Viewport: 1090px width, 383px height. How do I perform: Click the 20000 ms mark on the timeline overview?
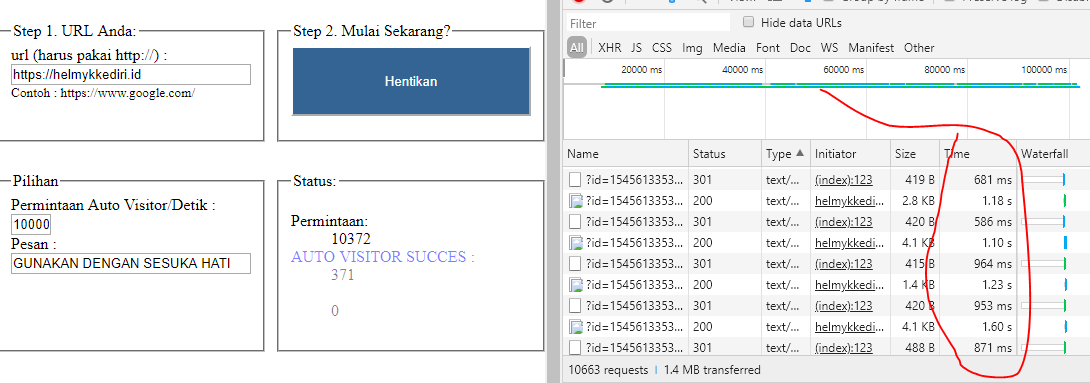(642, 70)
